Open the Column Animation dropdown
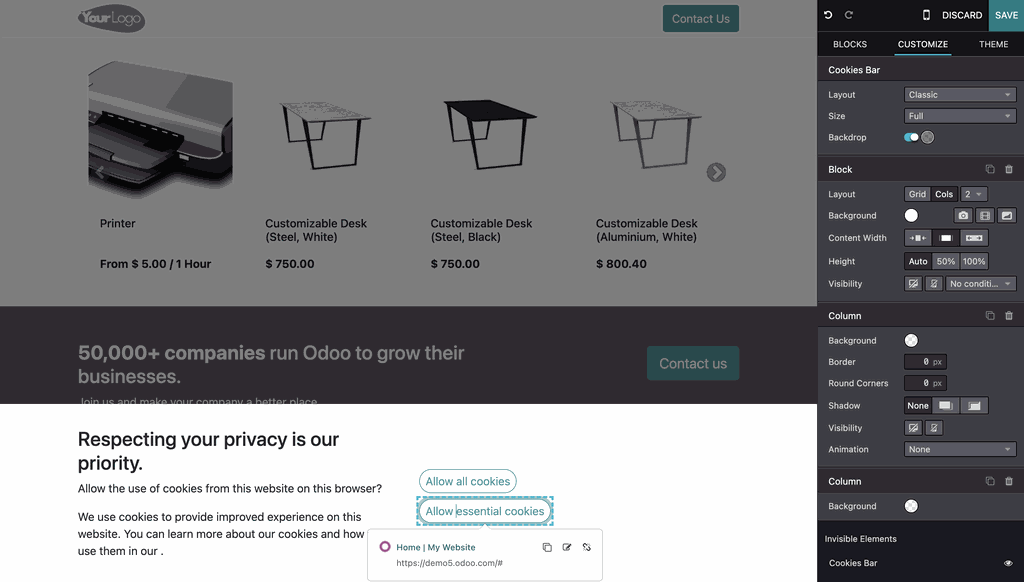Viewport: 1024px width, 582px height. 959,449
